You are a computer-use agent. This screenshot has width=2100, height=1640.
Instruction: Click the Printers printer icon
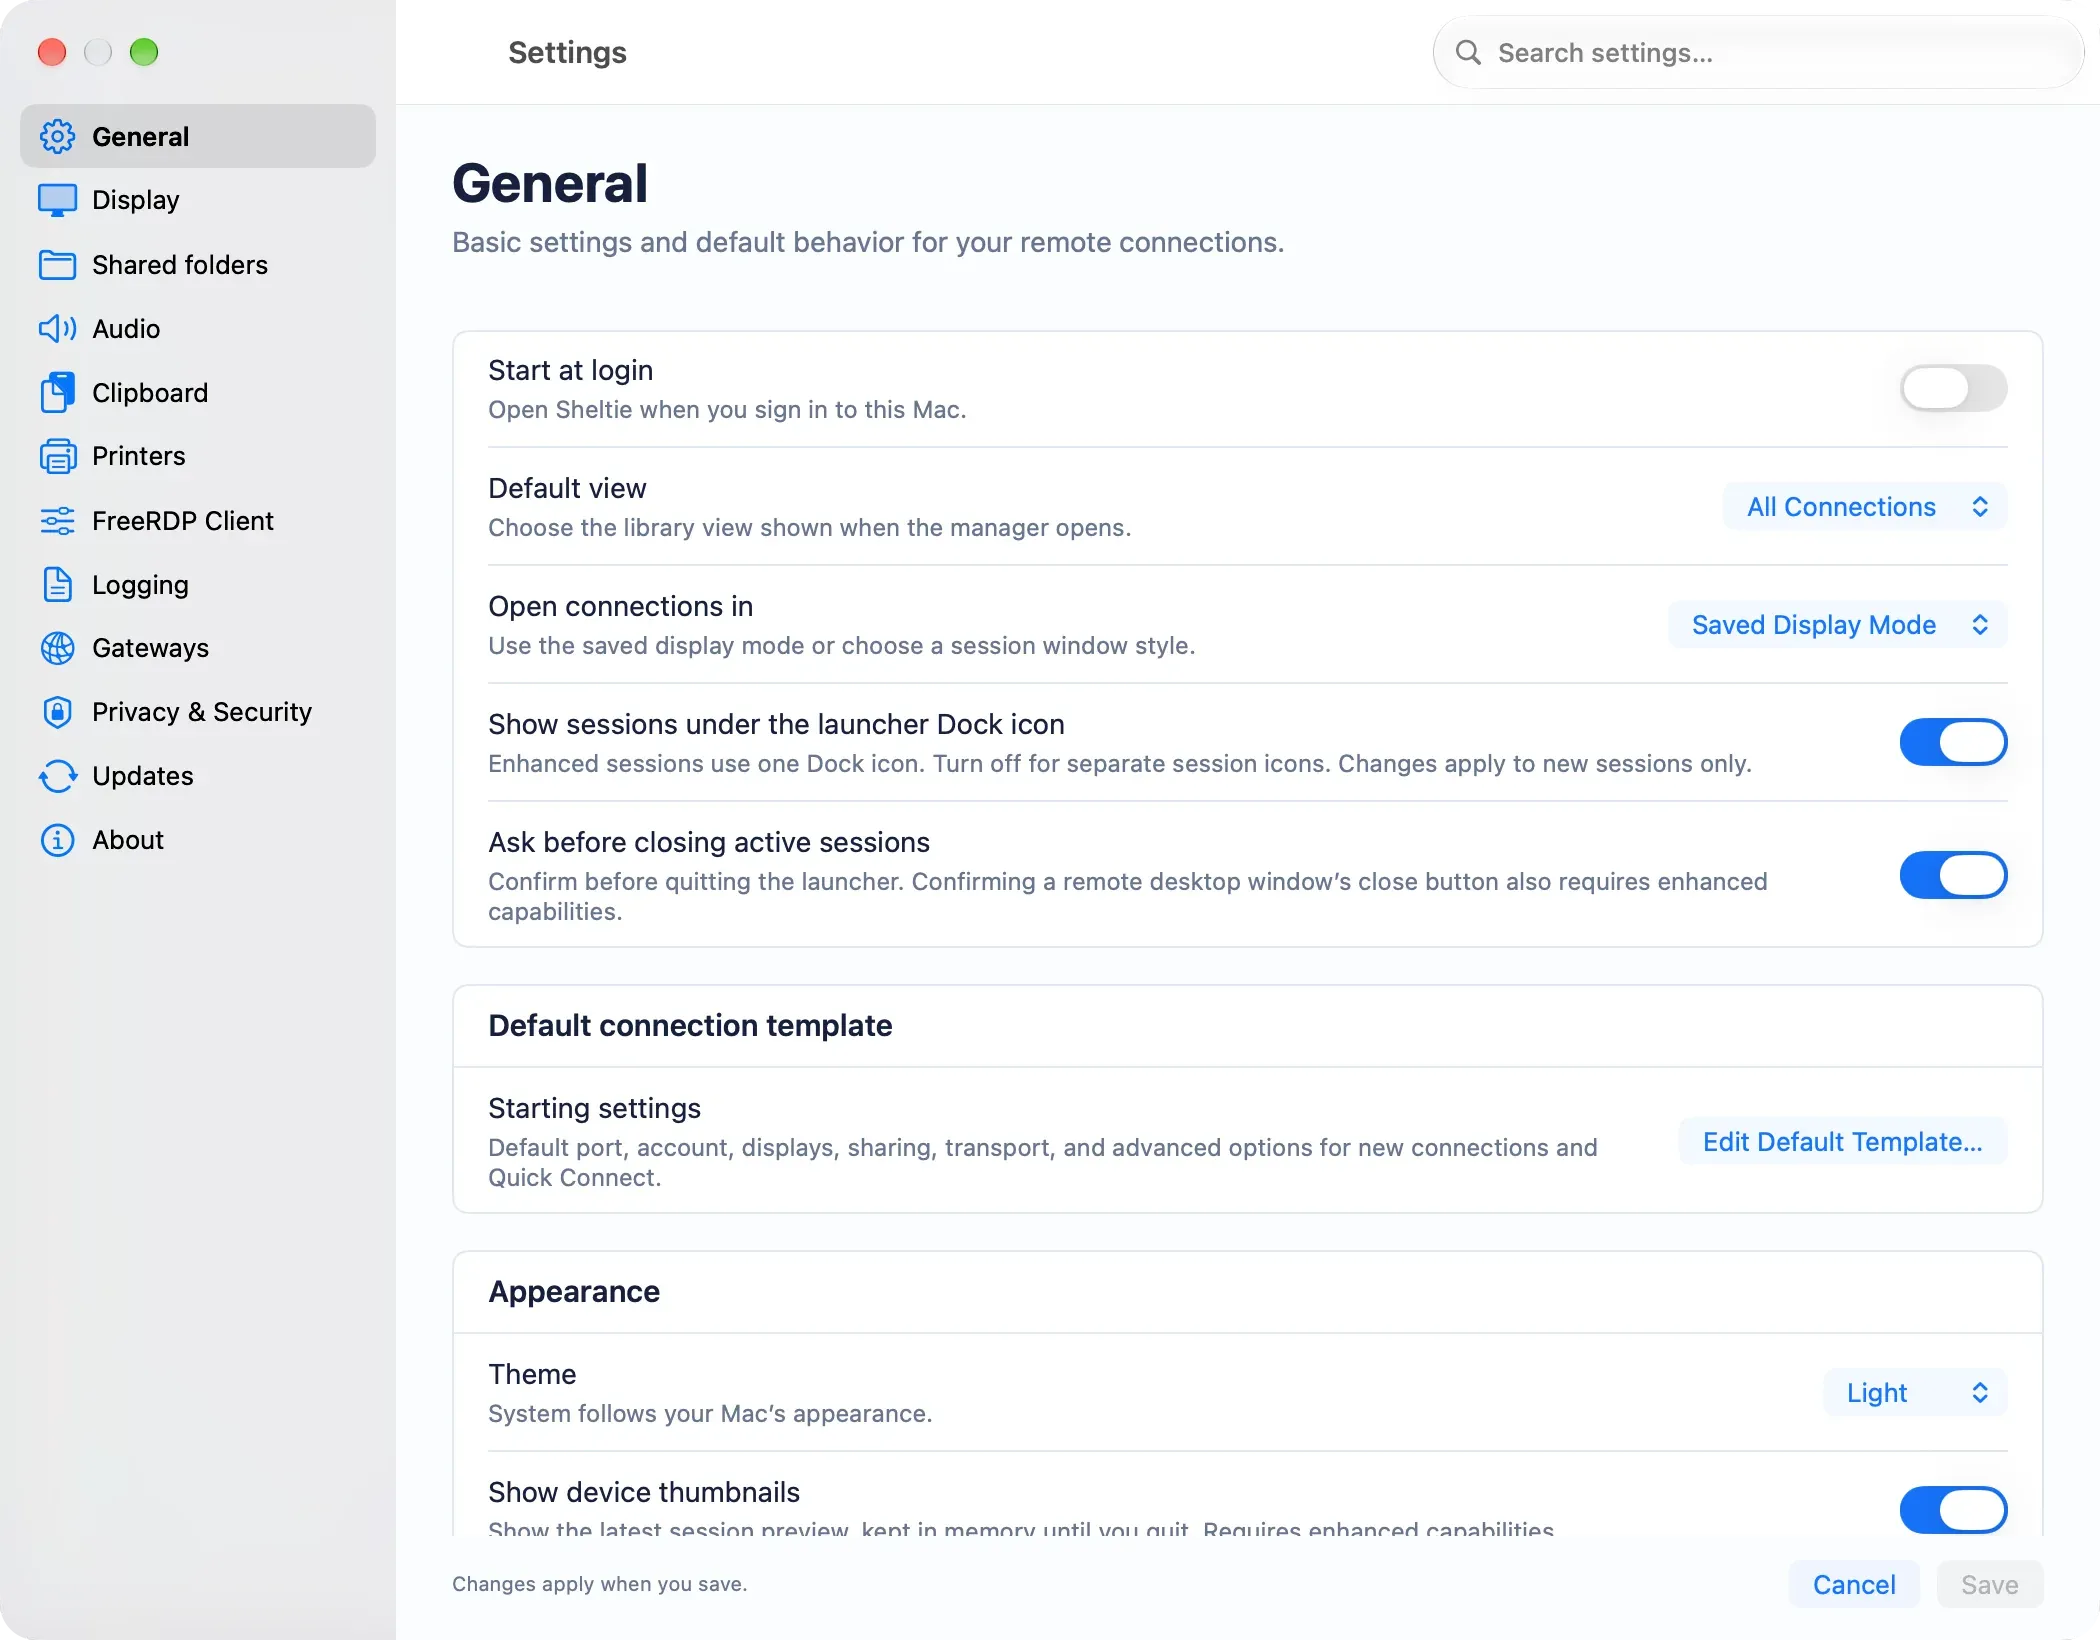point(58,456)
